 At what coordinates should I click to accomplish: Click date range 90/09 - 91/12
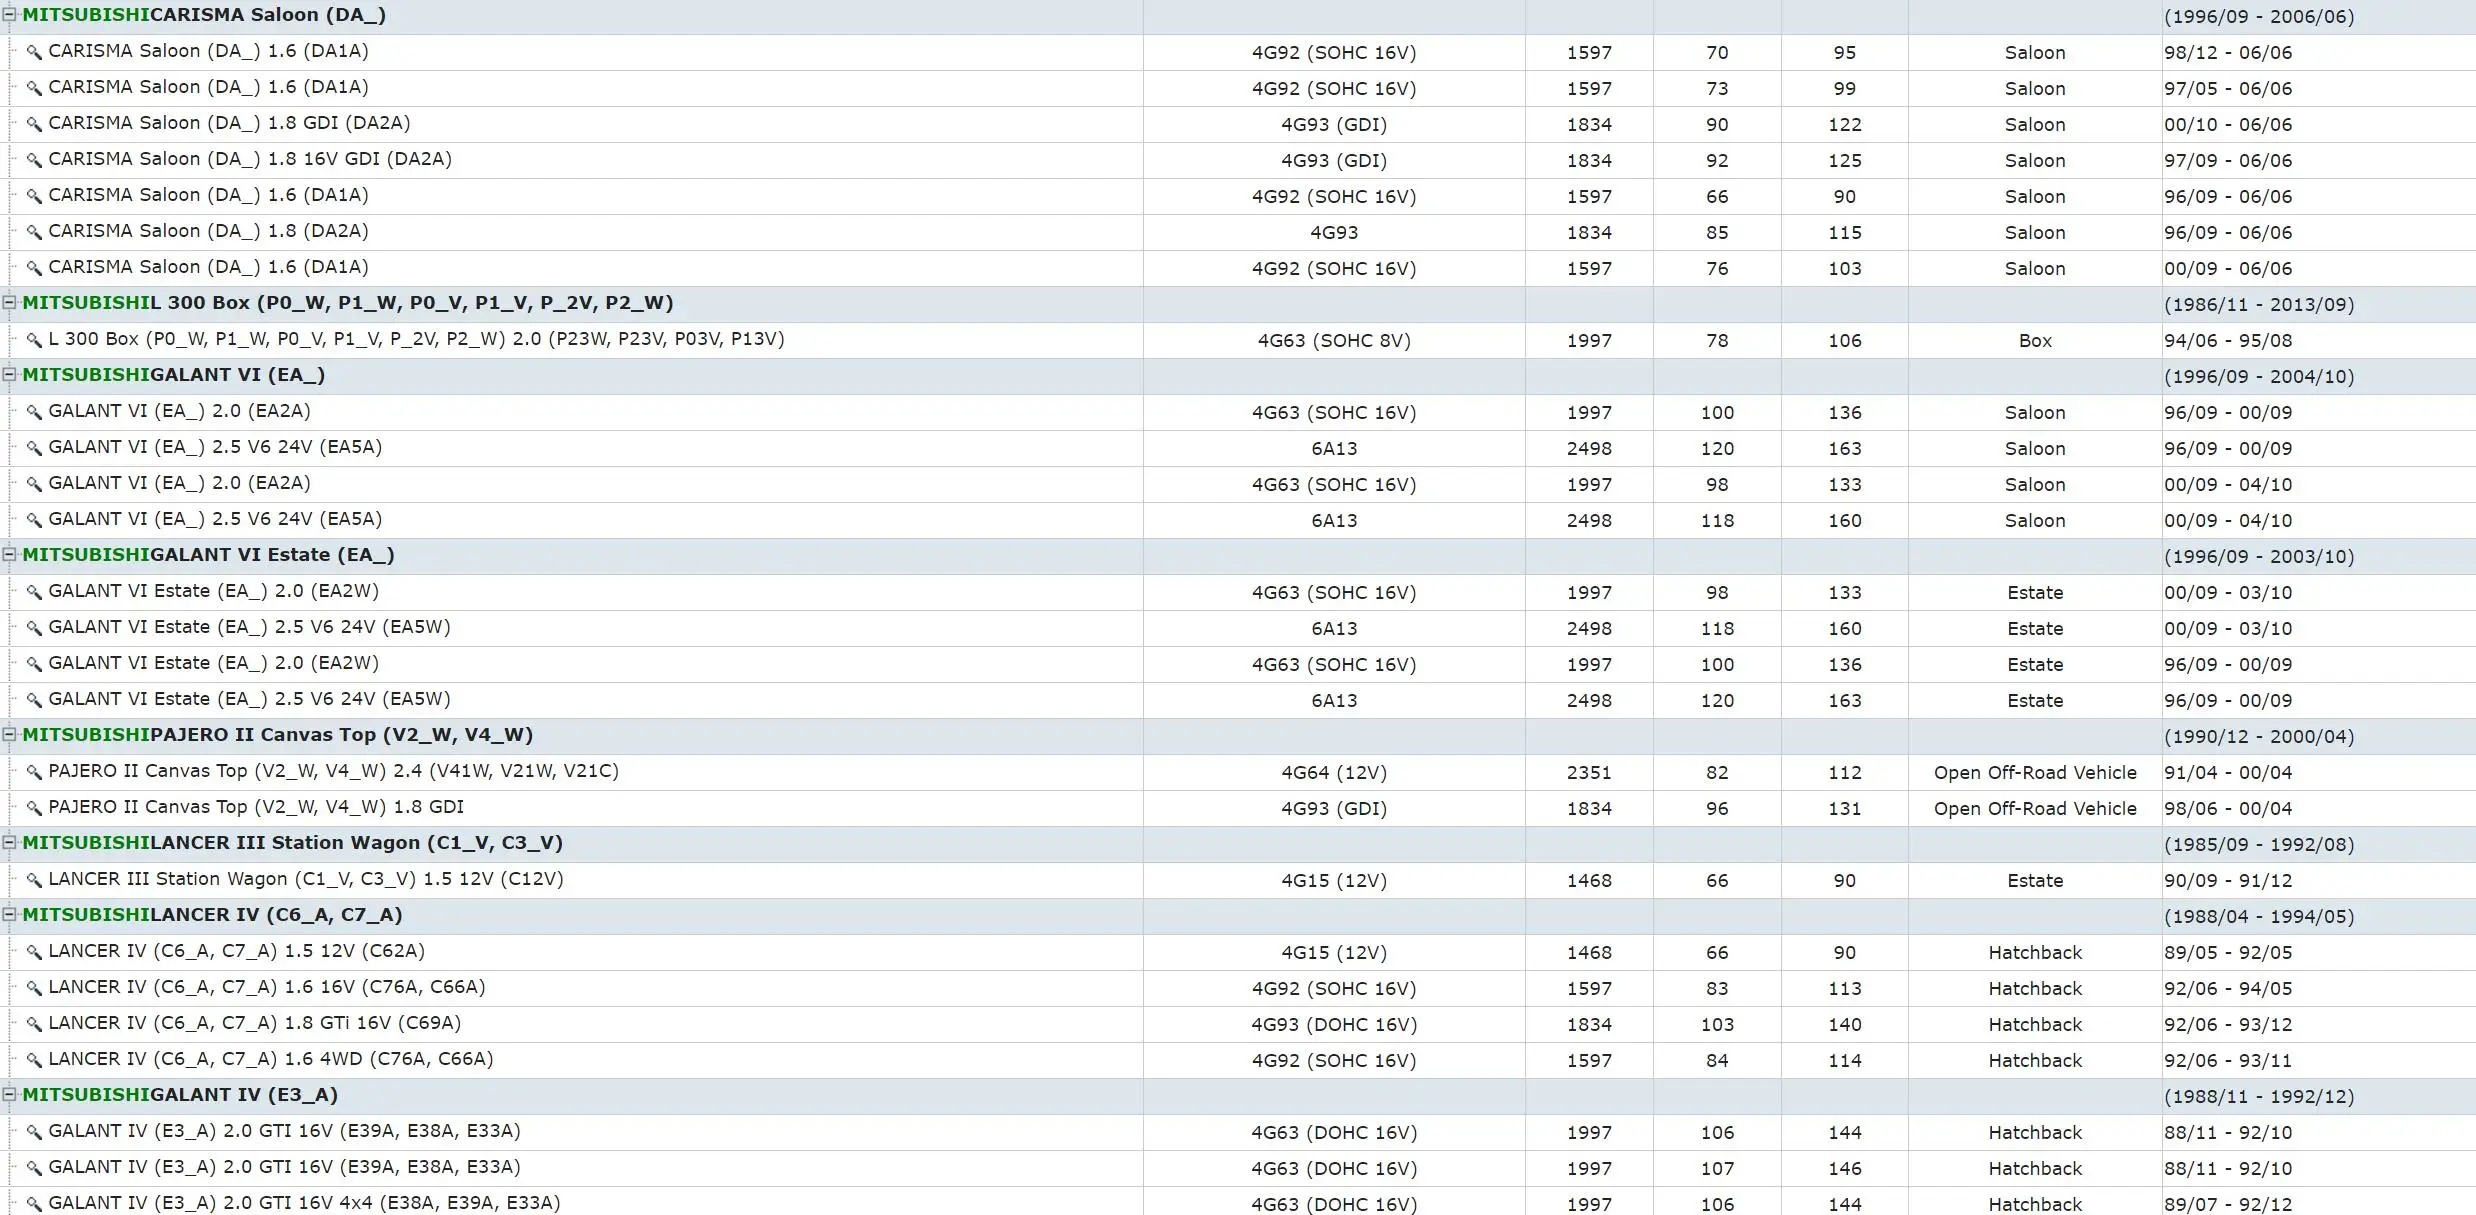[x=2228, y=880]
